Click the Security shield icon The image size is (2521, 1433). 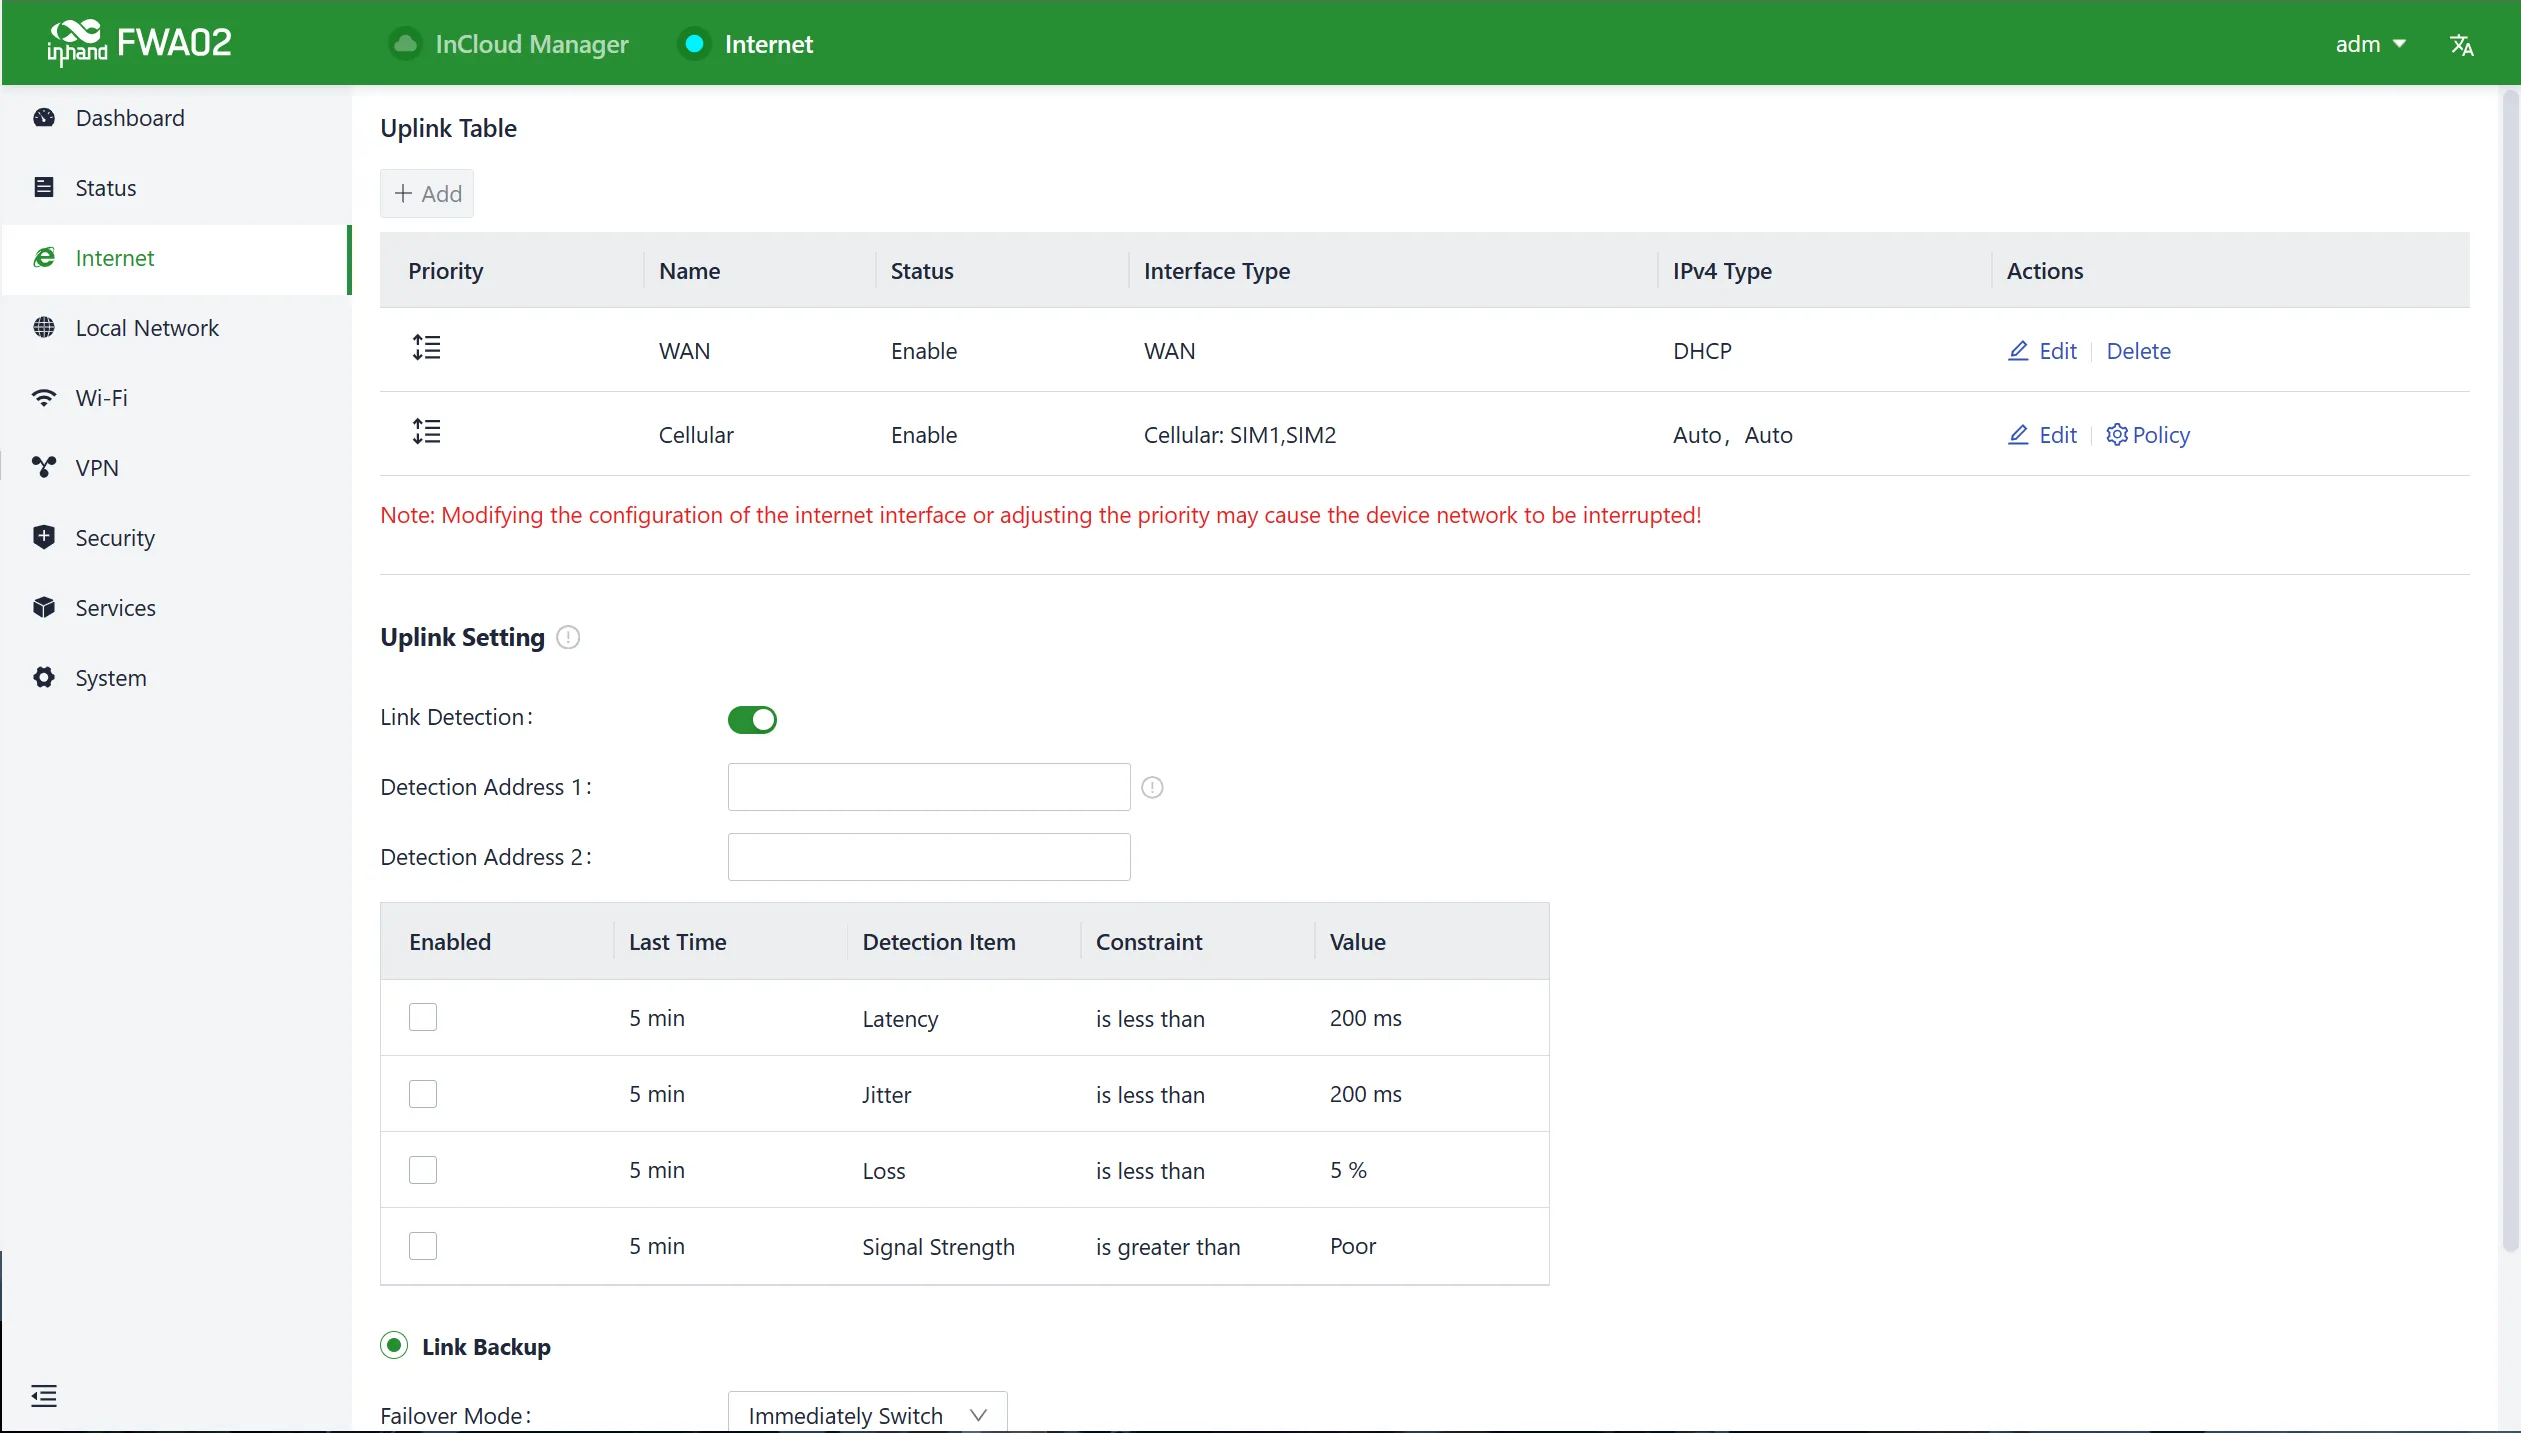[x=44, y=537]
